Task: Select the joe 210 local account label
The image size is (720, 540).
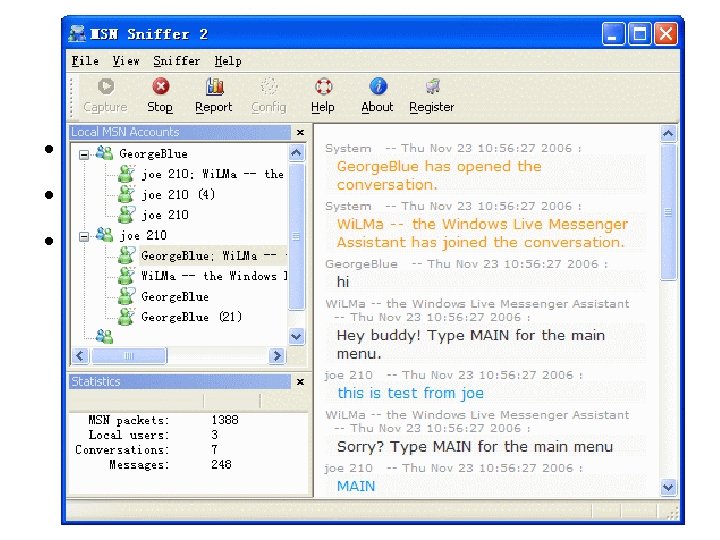Action: (x=143, y=235)
